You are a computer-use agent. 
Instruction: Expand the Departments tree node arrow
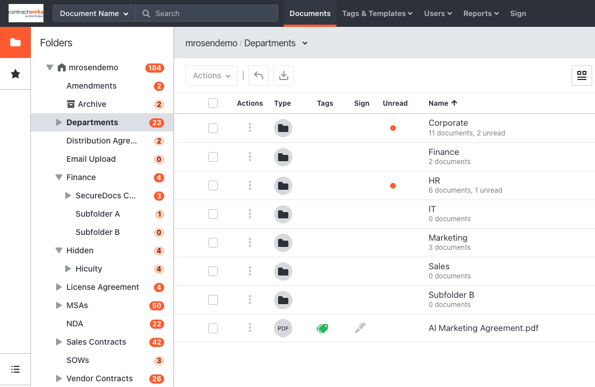pos(58,122)
